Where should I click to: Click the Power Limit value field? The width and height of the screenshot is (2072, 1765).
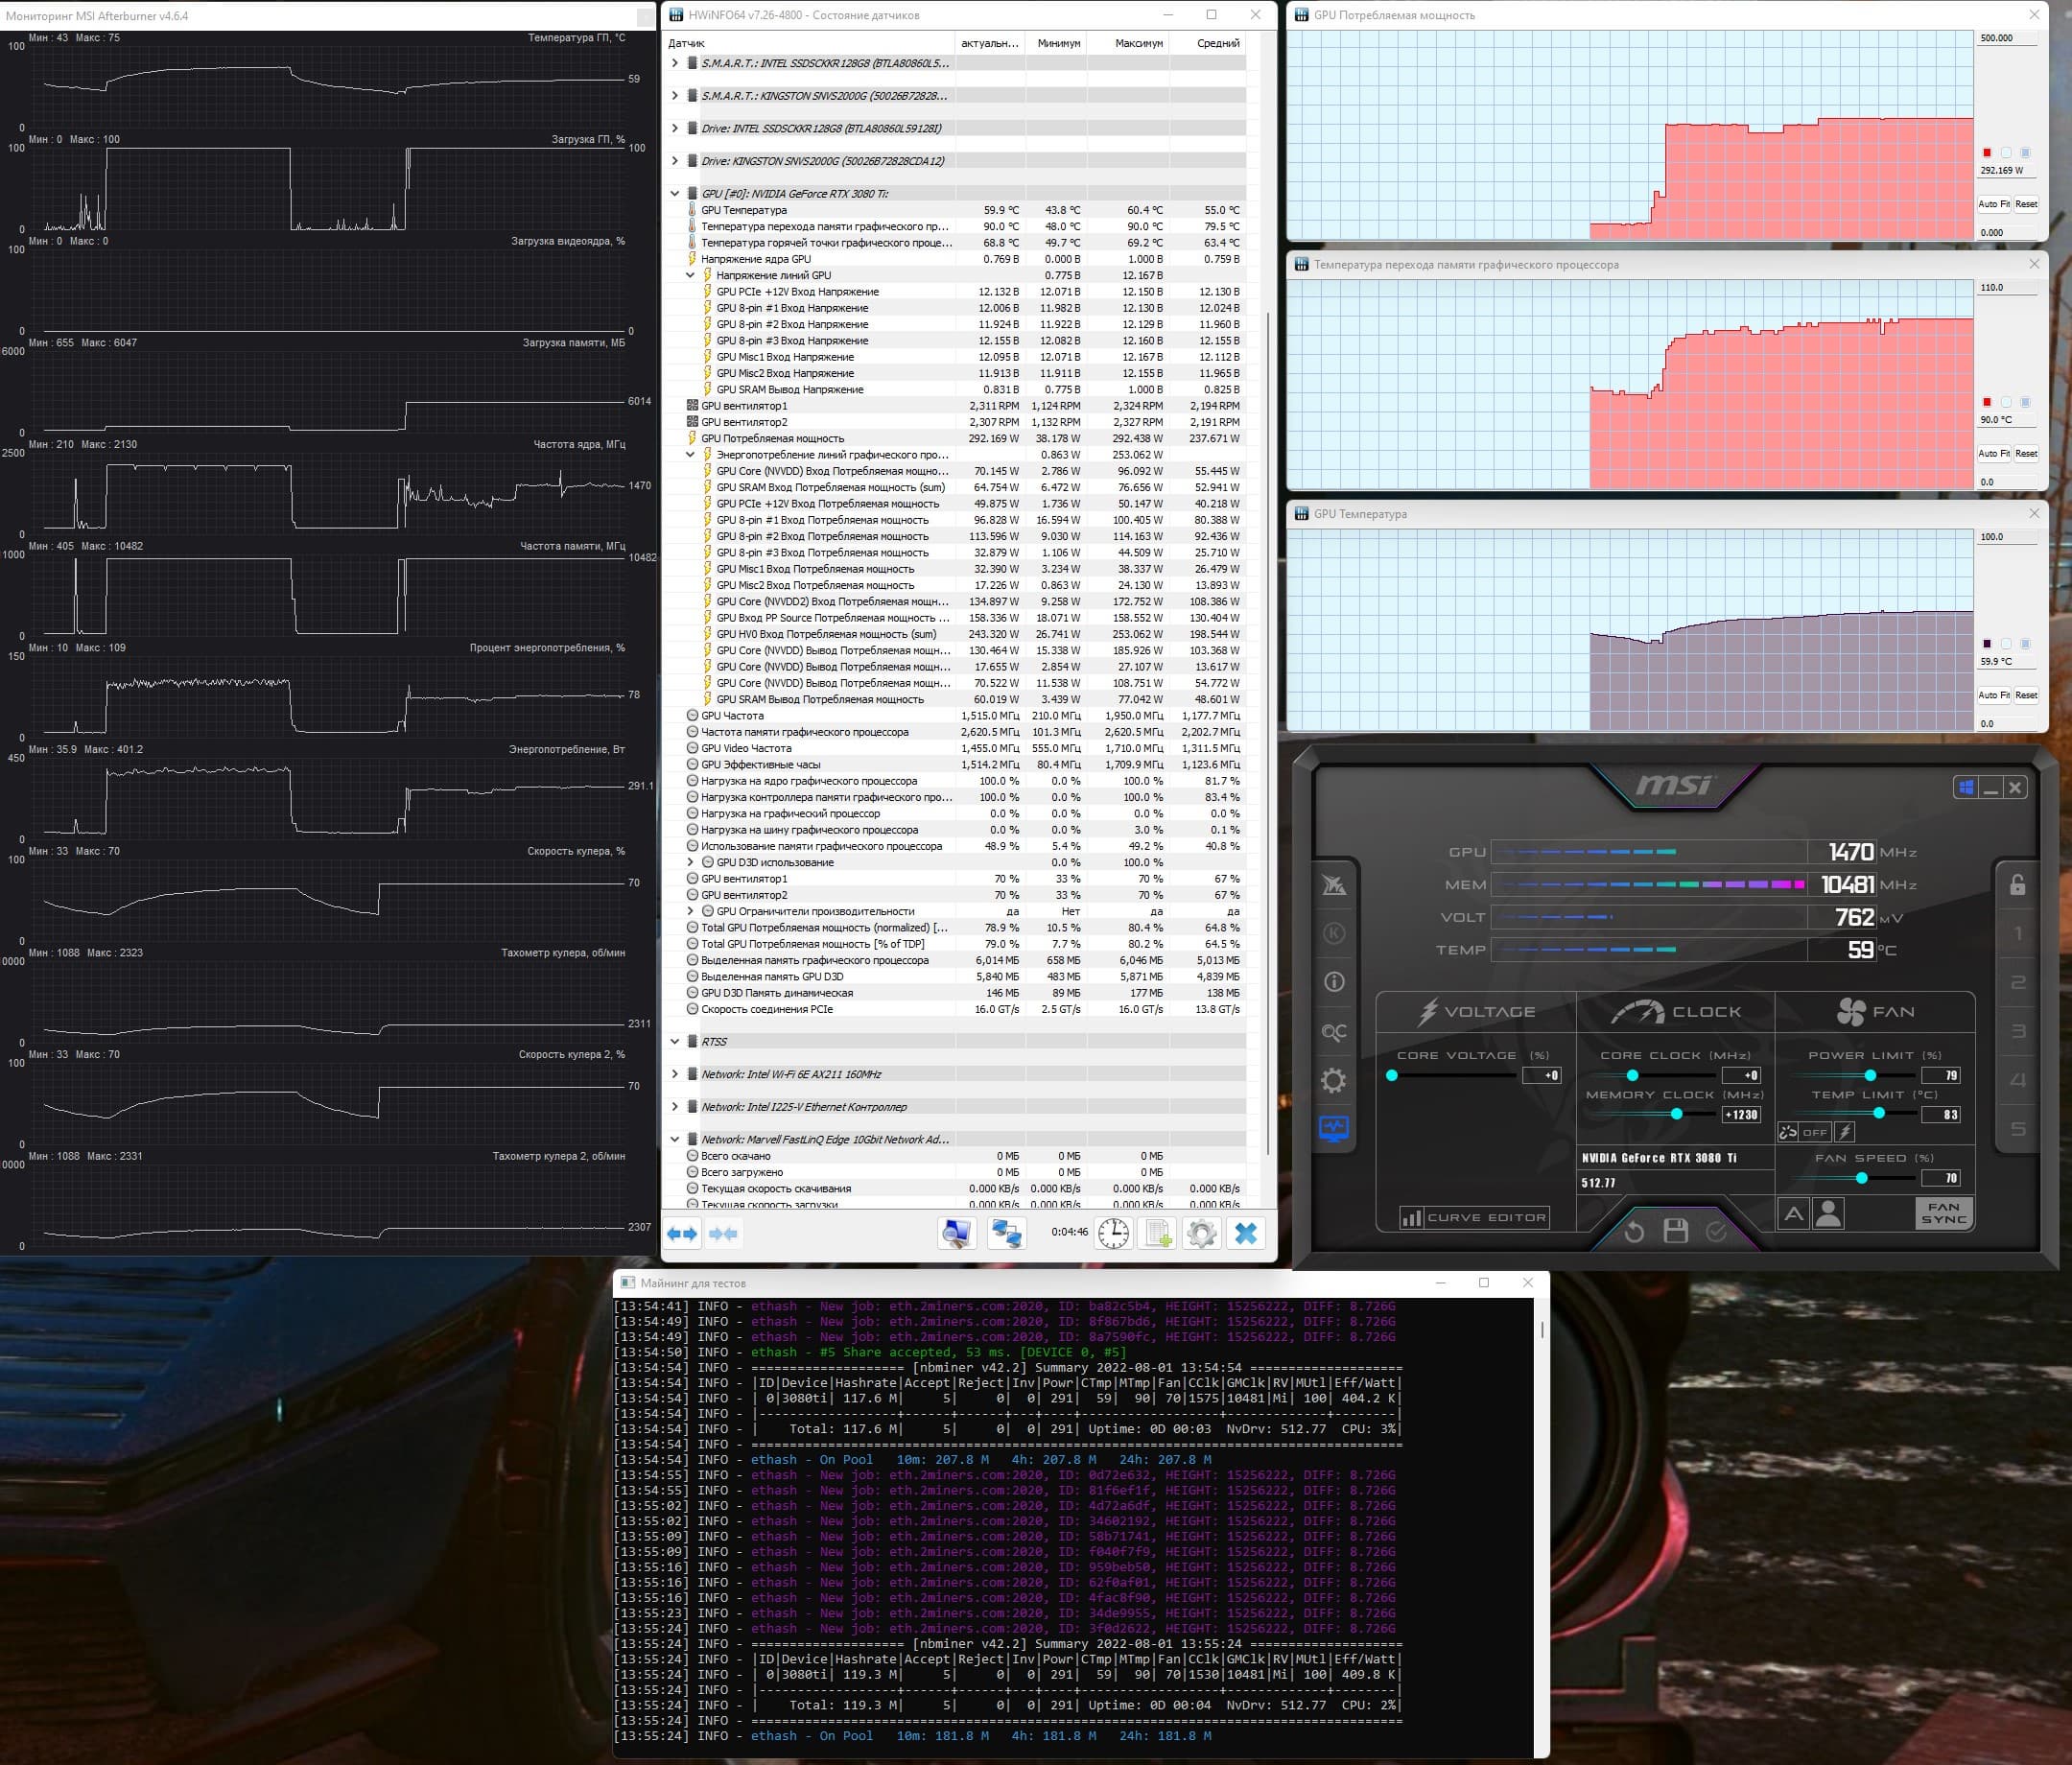(1941, 1076)
